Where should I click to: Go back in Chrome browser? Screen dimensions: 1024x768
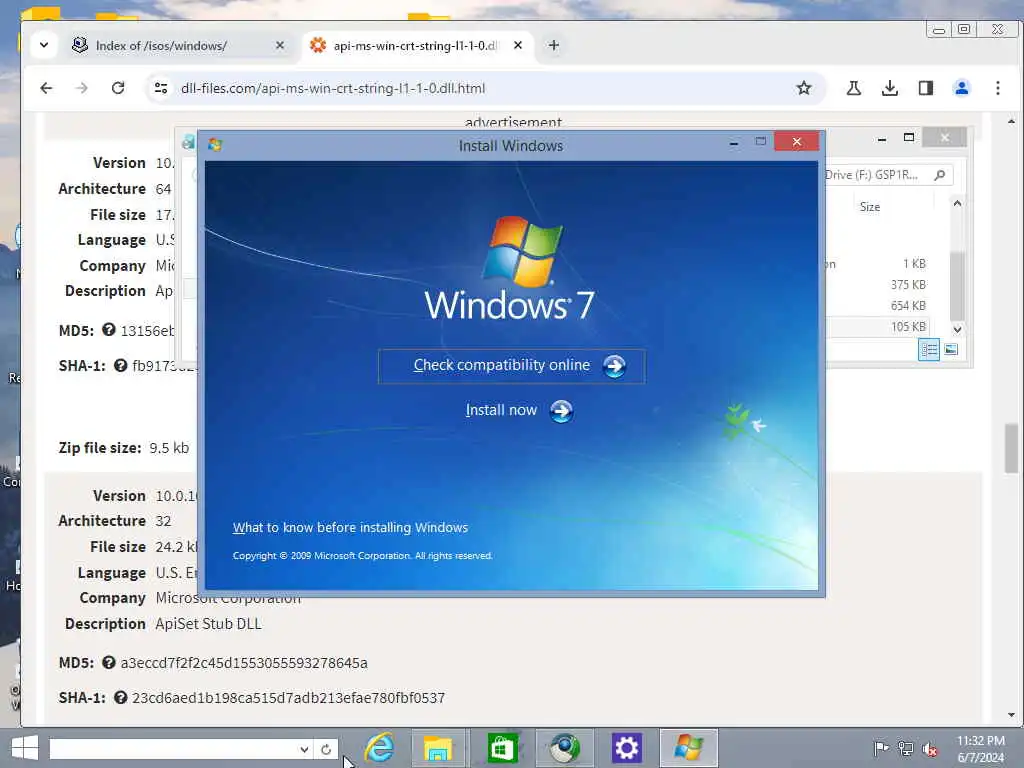pos(46,88)
